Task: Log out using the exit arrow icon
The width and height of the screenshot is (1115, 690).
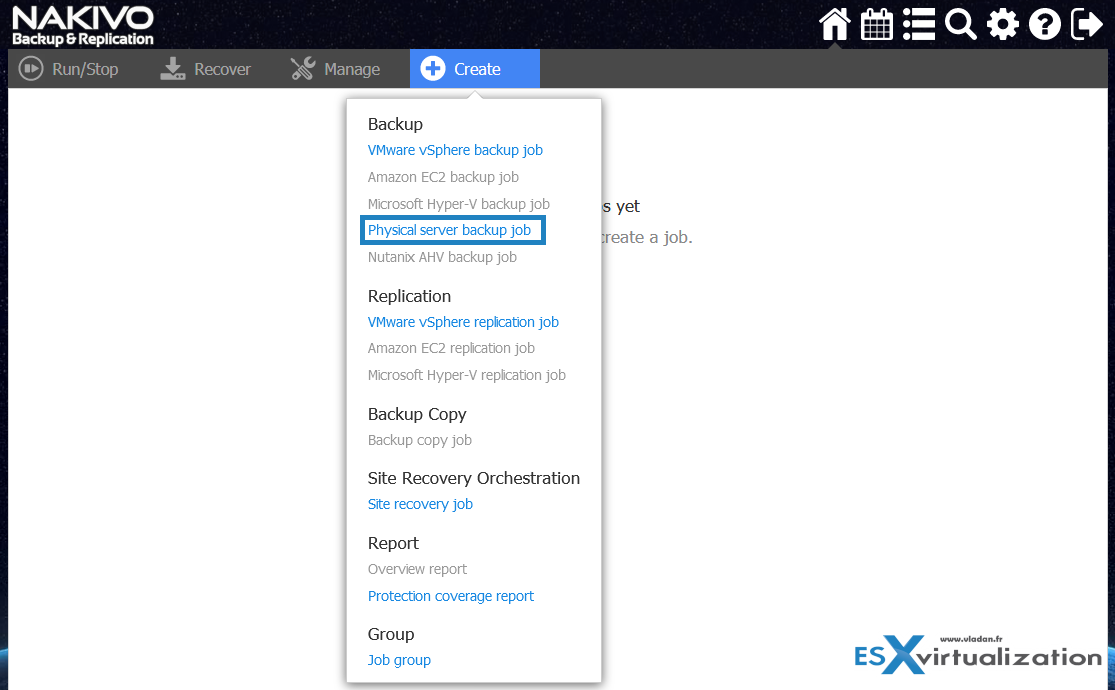Action: [x=1087, y=24]
